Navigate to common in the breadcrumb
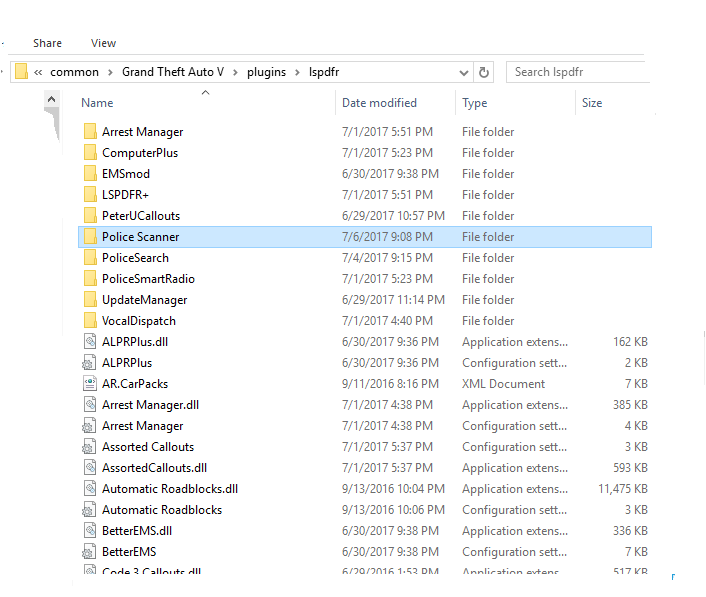 tap(74, 72)
